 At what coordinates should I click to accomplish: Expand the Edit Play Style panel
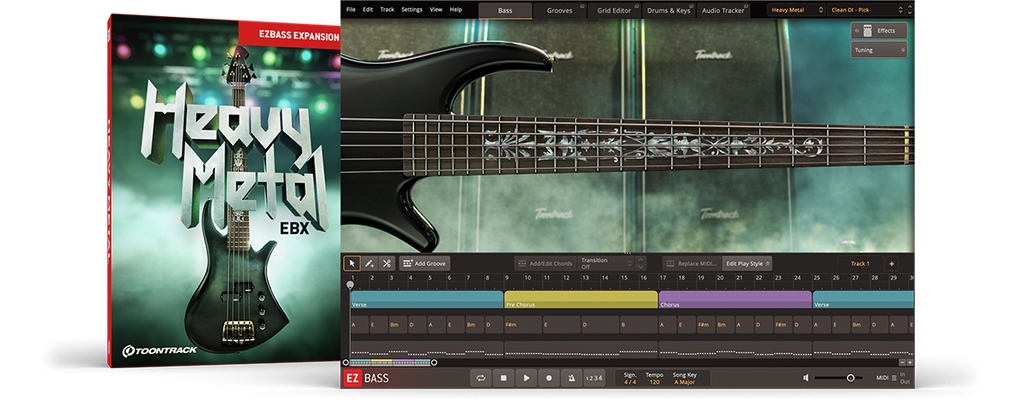pos(747,264)
